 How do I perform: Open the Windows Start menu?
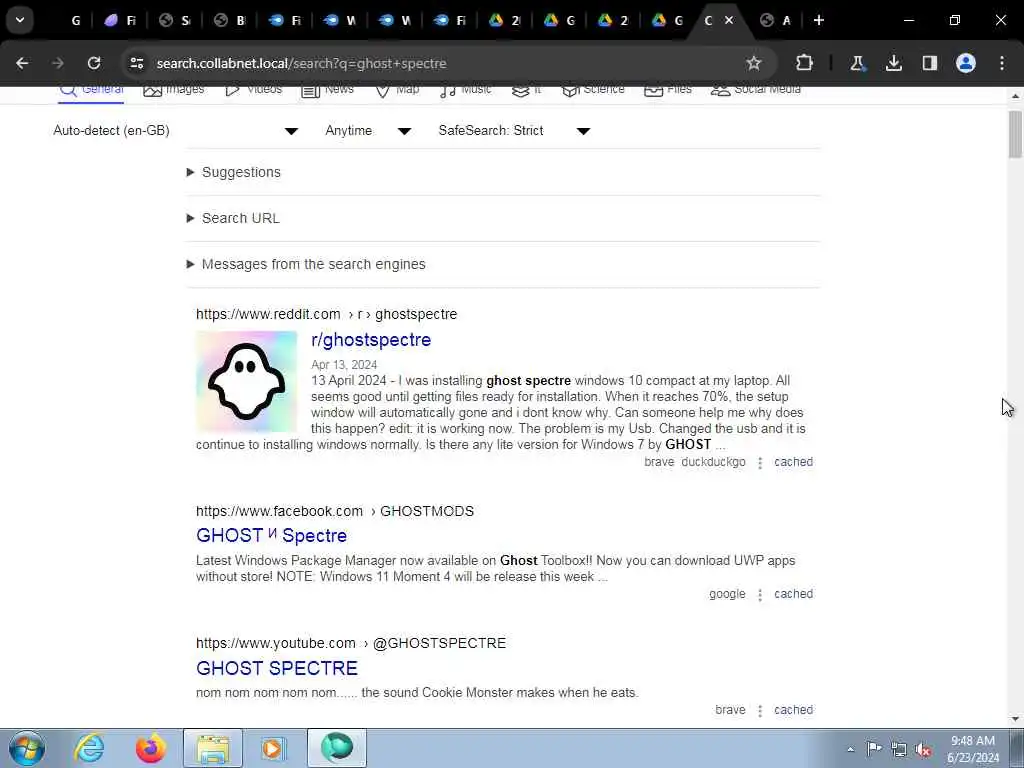pyautogui.click(x=27, y=748)
